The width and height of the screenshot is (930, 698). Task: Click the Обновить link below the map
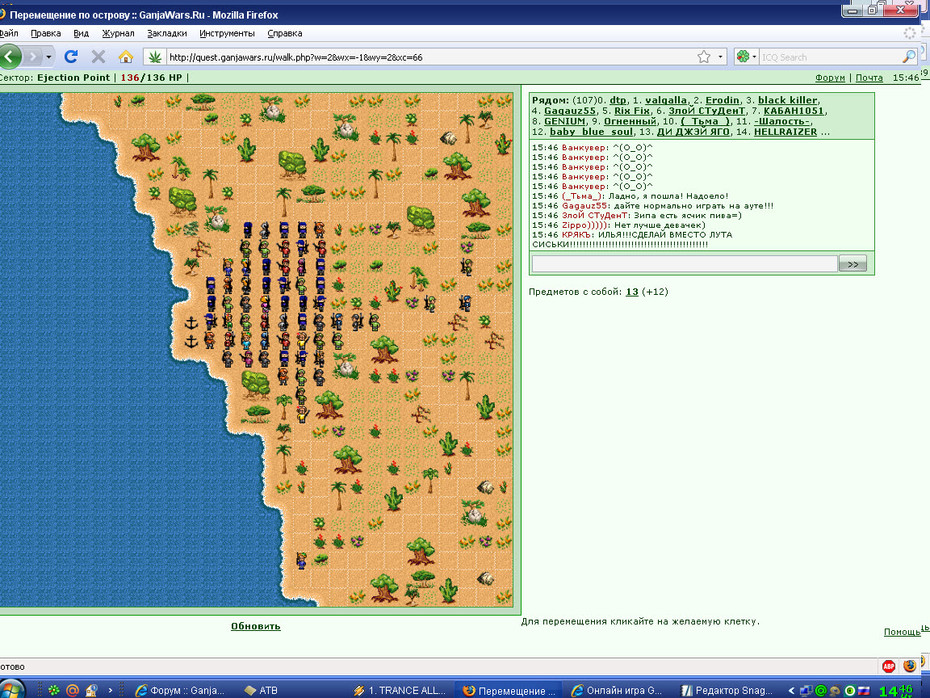click(x=256, y=626)
